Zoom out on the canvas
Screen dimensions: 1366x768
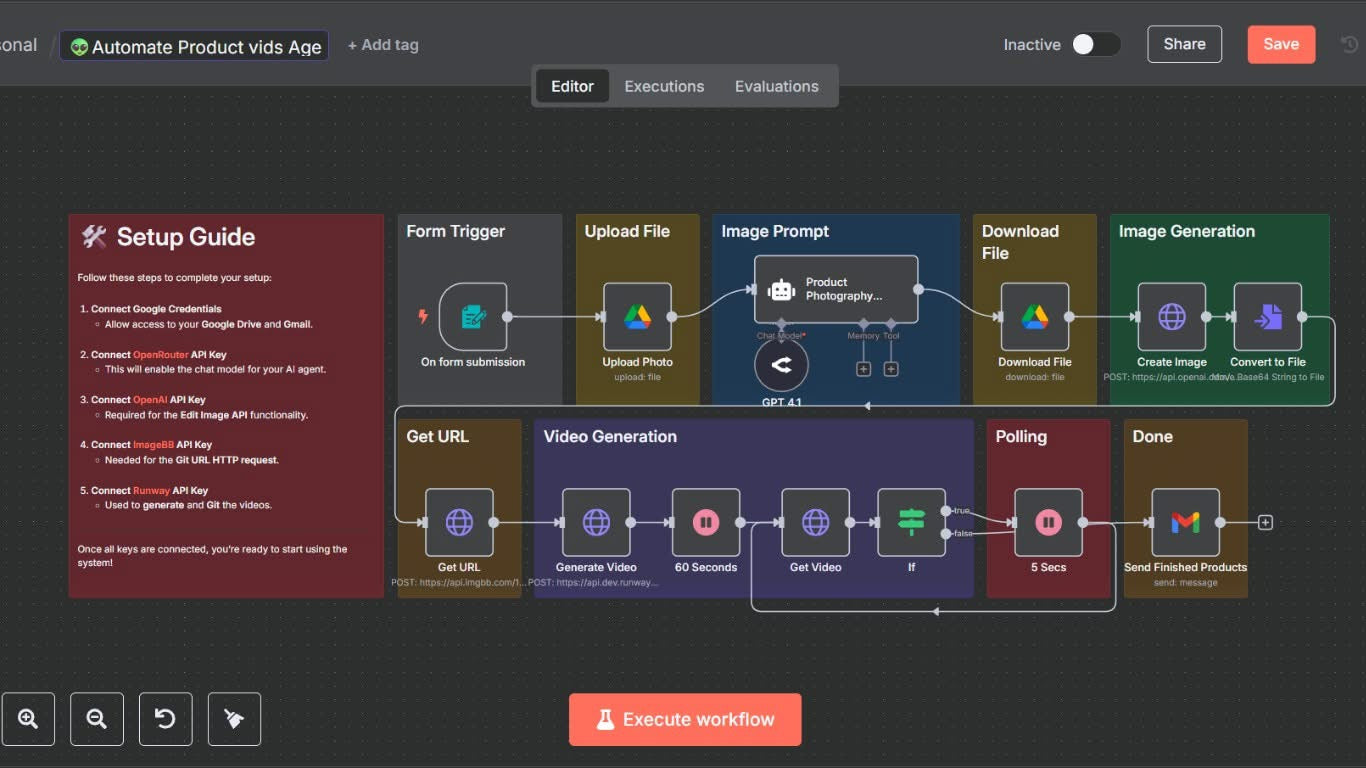(x=97, y=719)
